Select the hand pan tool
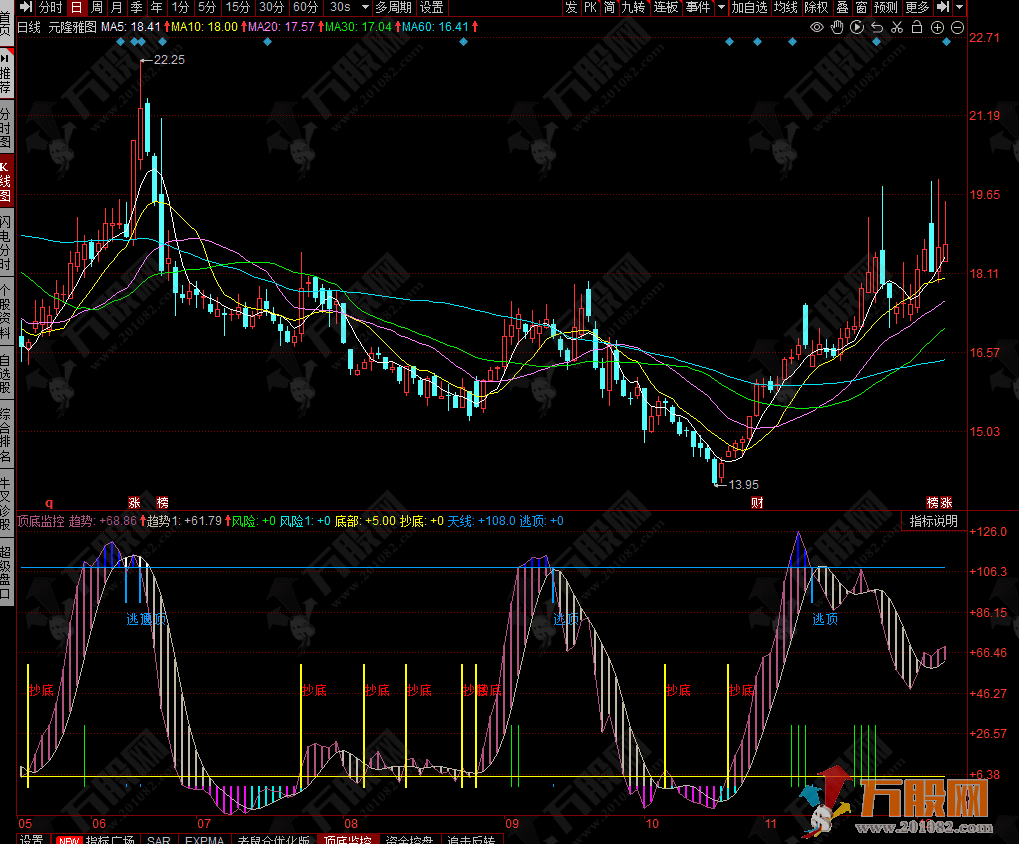Viewport: 1019px width, 844px height. point(837,27)
